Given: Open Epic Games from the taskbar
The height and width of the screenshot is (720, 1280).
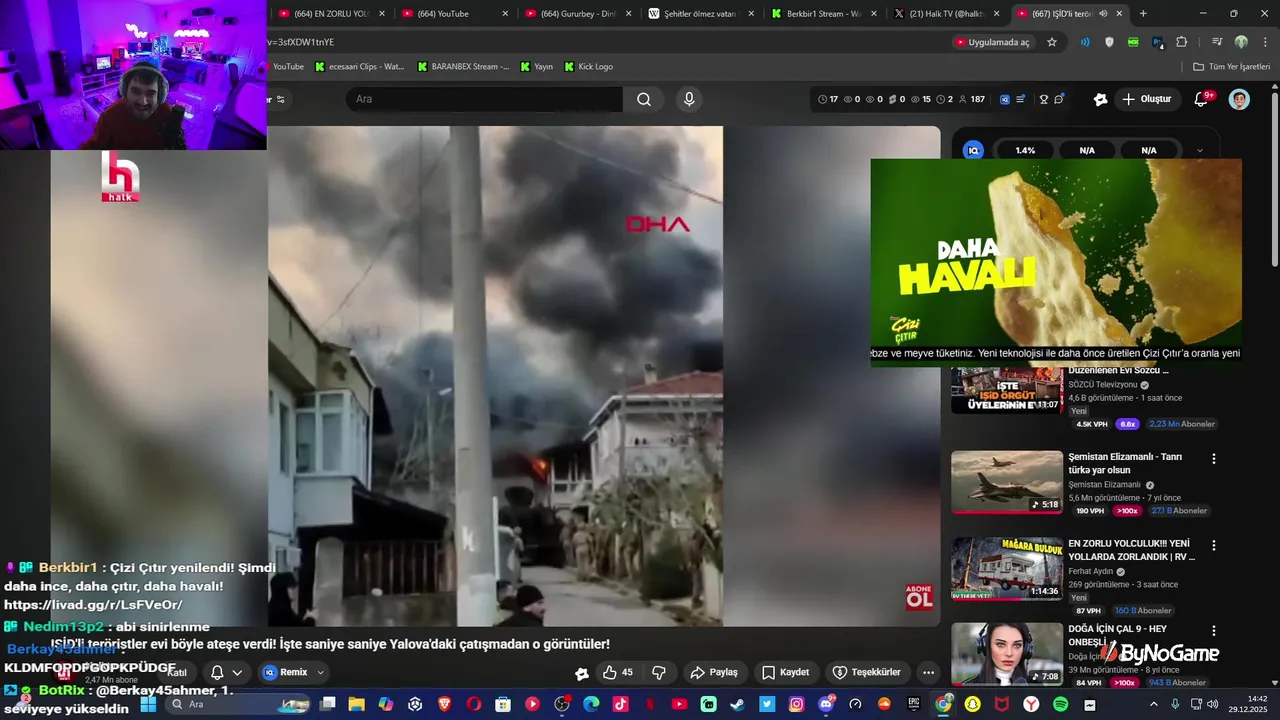Looking at the screenshot, I should tap(913, 704).
